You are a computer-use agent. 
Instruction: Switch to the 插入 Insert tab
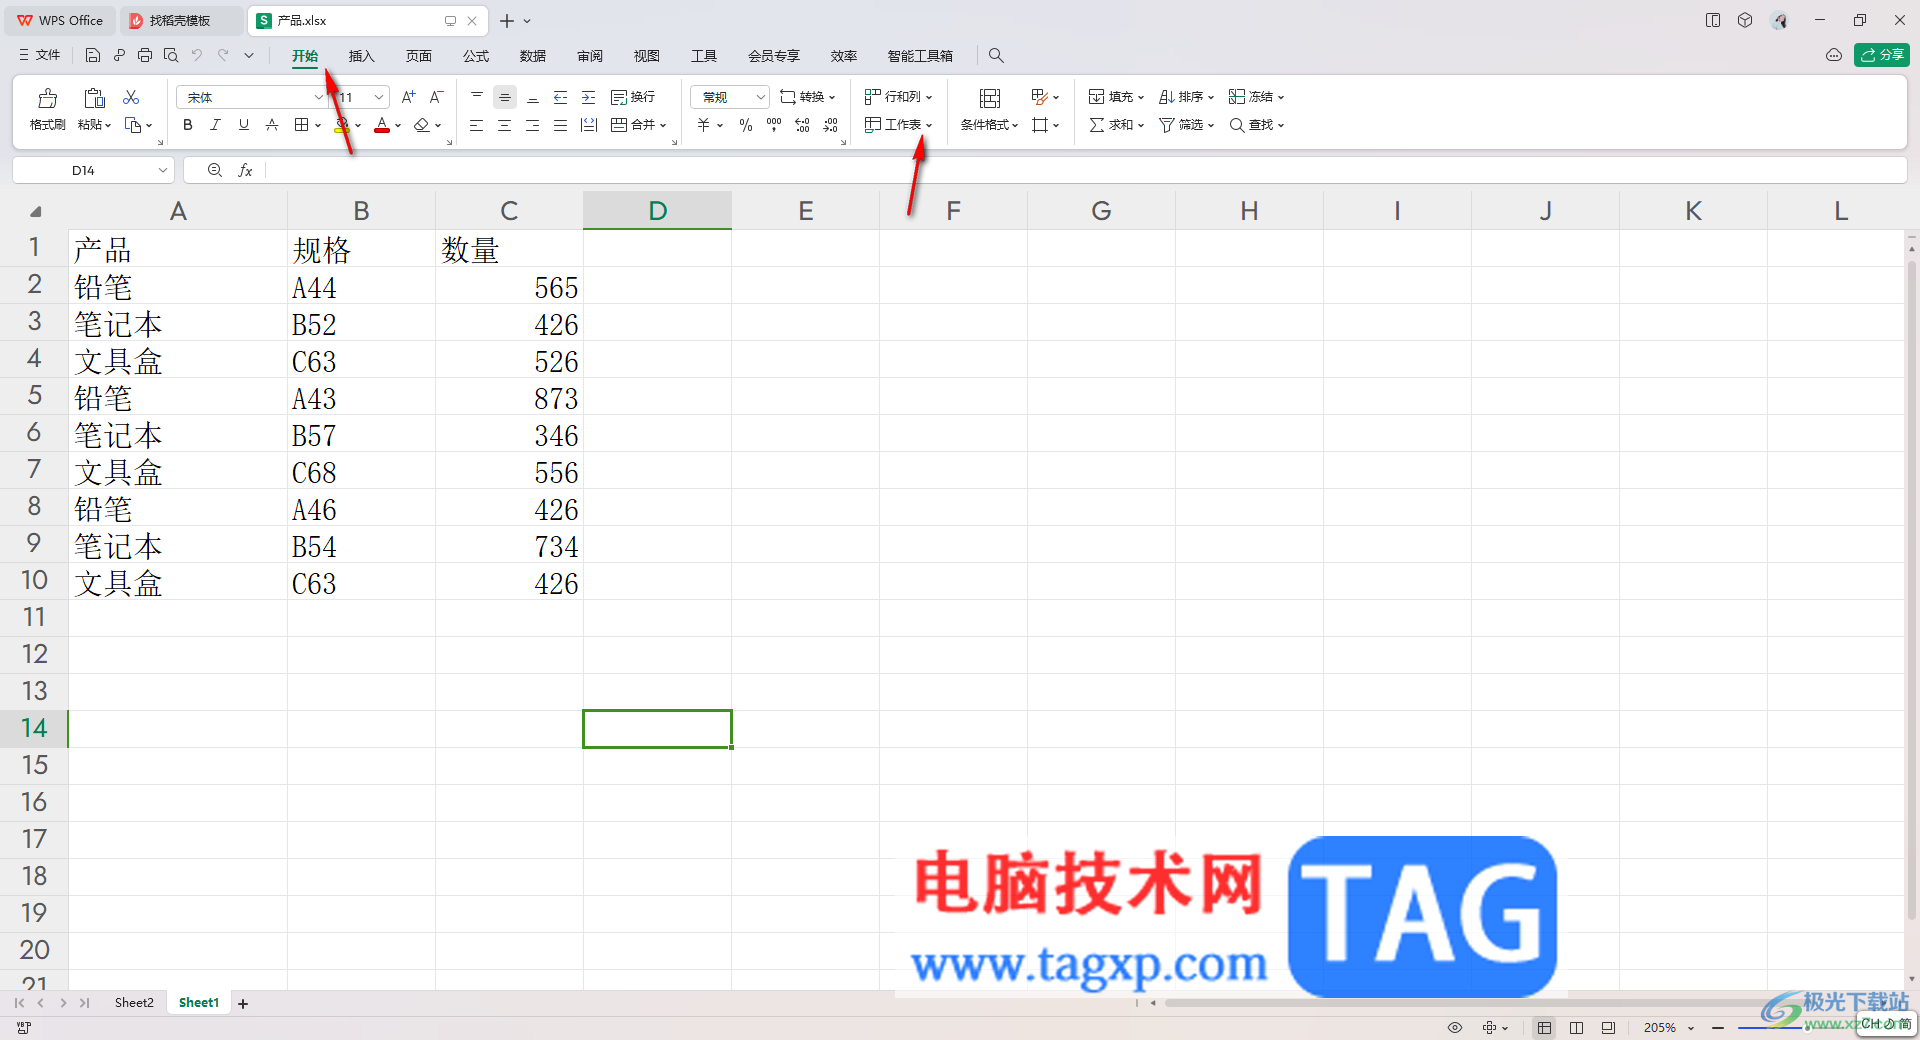pyautogui.click(x=361, y=56)
